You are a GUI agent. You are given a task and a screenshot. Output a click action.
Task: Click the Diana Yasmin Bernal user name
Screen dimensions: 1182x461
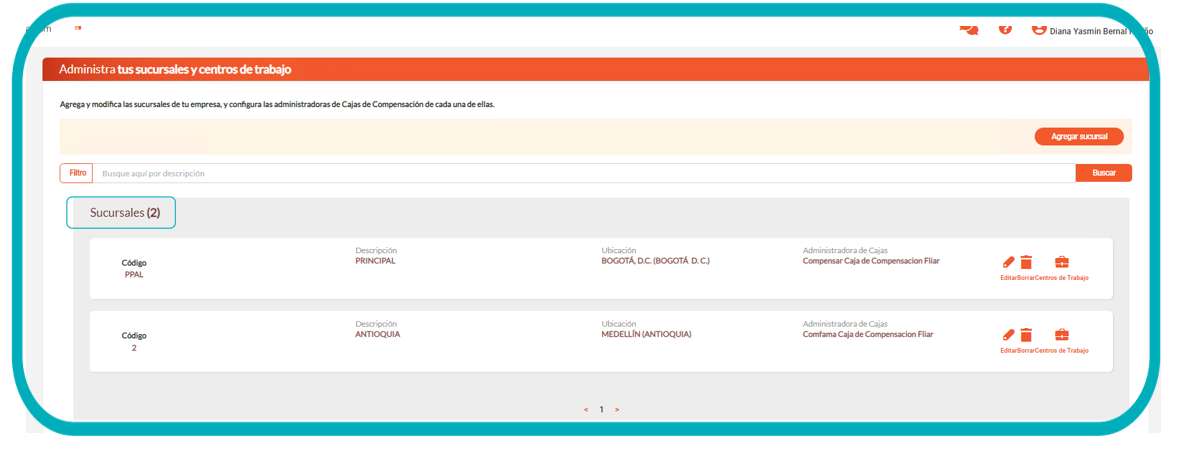1101,32
